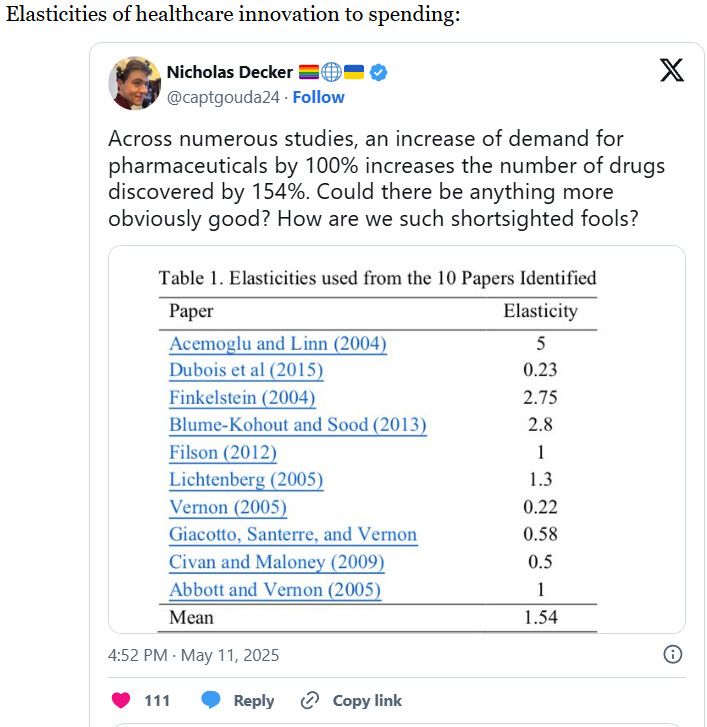
Task: Open the tweet info circle icon
Action: pyautogui.click(x=672, y=654)
